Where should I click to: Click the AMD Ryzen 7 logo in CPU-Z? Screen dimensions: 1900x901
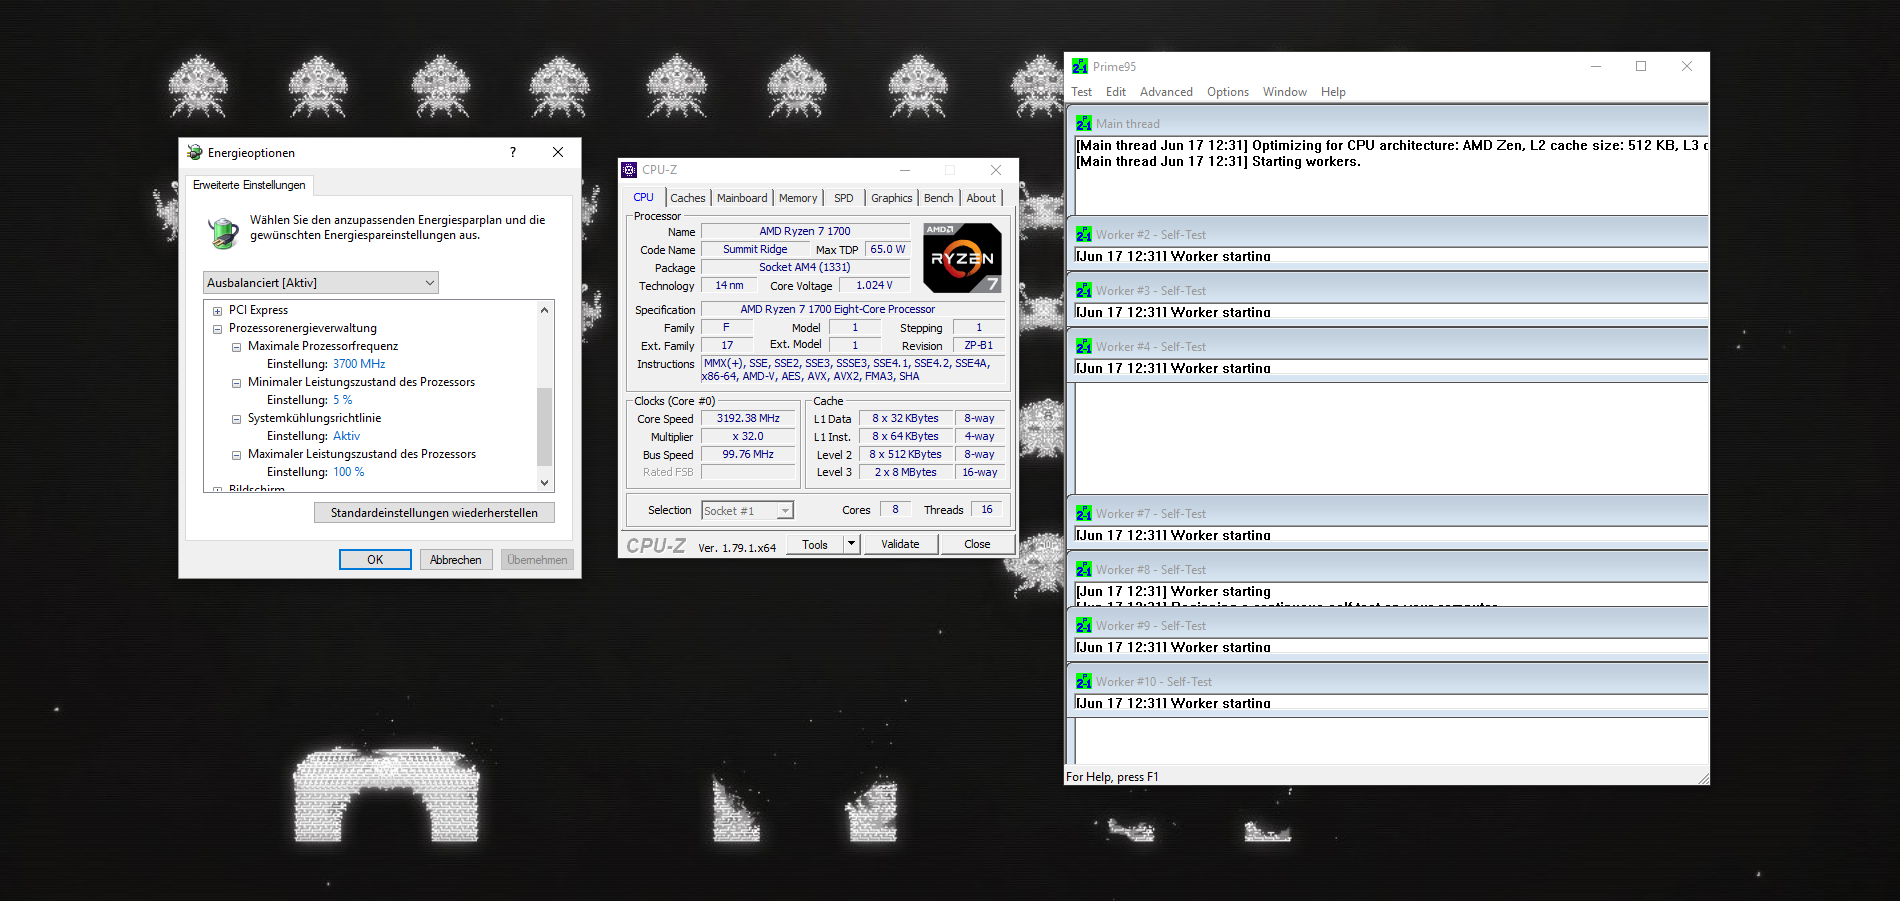(962, 258)
